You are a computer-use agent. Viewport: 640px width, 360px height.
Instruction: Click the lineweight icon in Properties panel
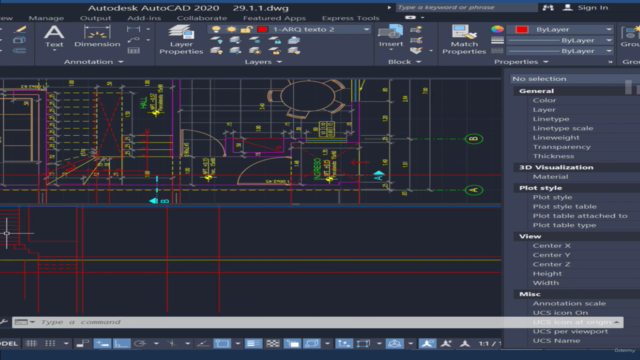pyautogui.click(x=497, y=40)
